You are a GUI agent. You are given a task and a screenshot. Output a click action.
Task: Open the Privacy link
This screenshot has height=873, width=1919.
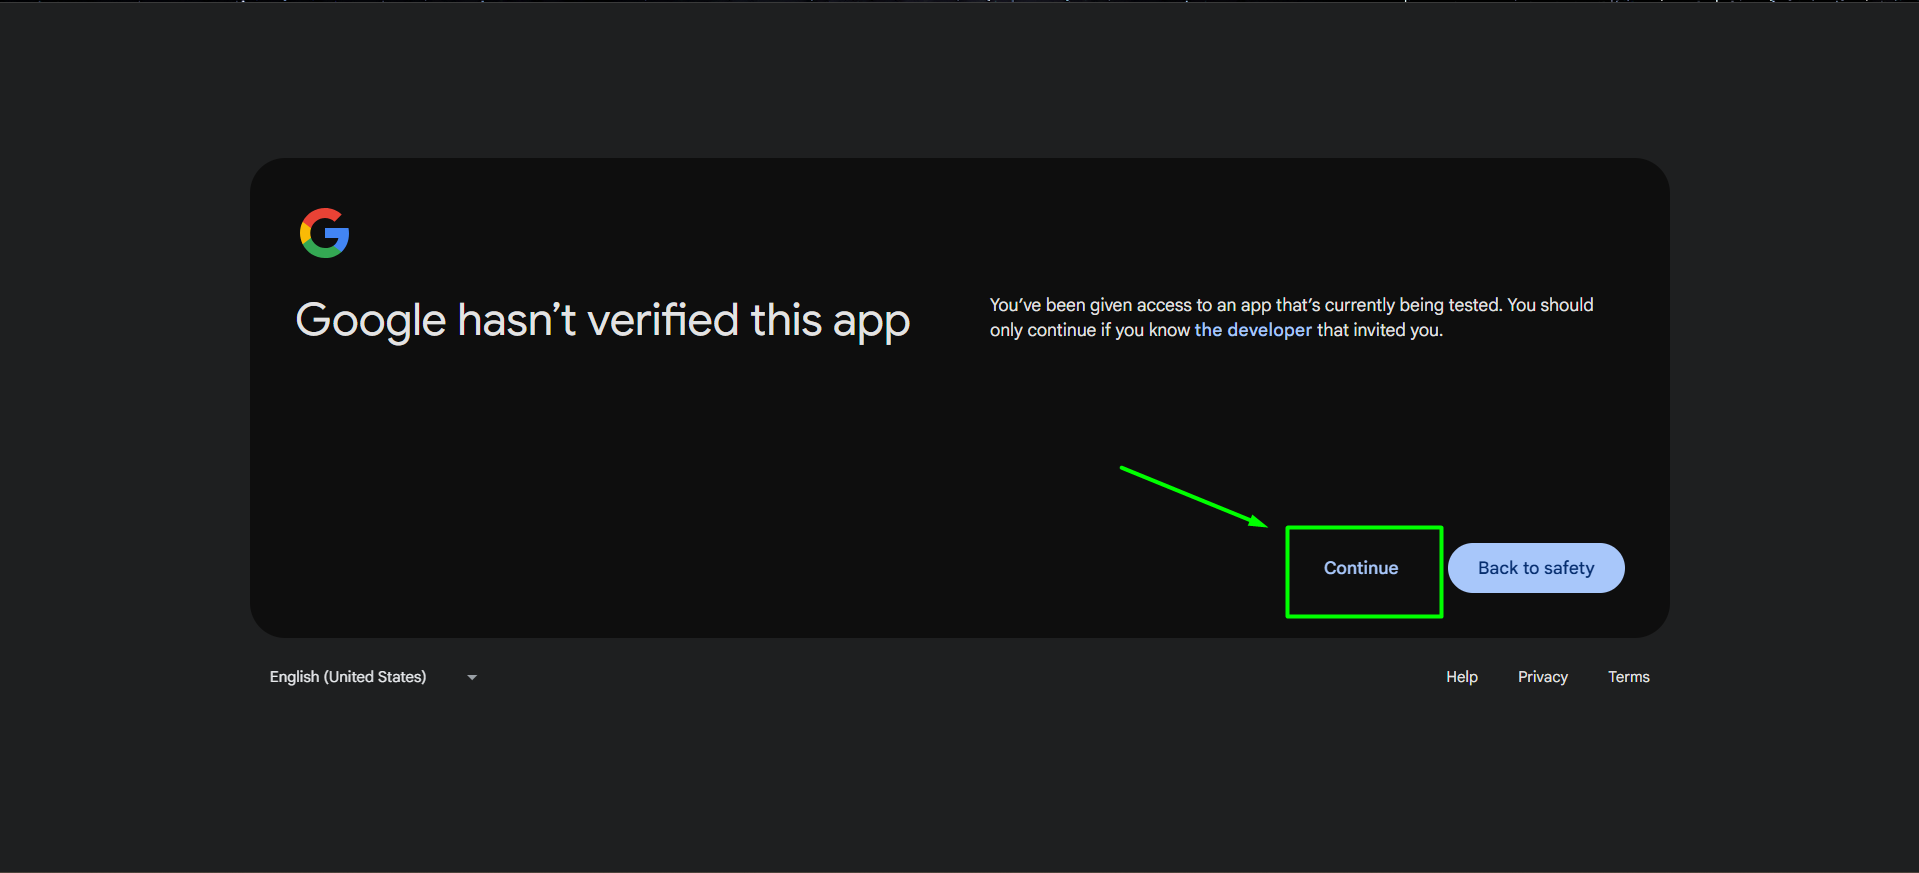coord(1542,677)
